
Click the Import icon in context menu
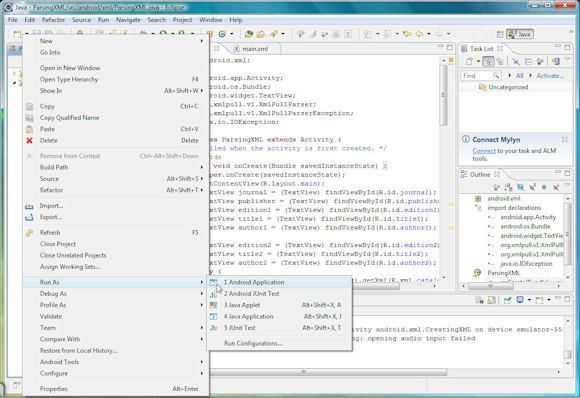[29, 206]
